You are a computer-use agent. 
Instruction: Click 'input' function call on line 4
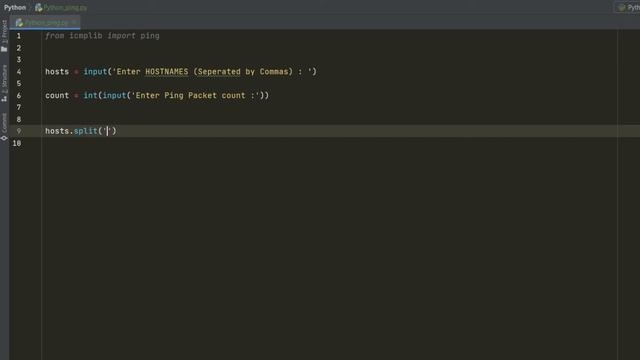click(x=95, y=72)
